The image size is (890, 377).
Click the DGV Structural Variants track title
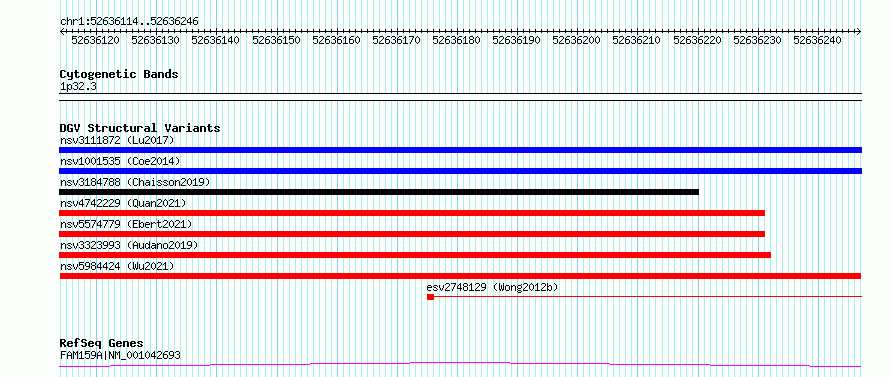pyautogui.click(x=140, y=128)
